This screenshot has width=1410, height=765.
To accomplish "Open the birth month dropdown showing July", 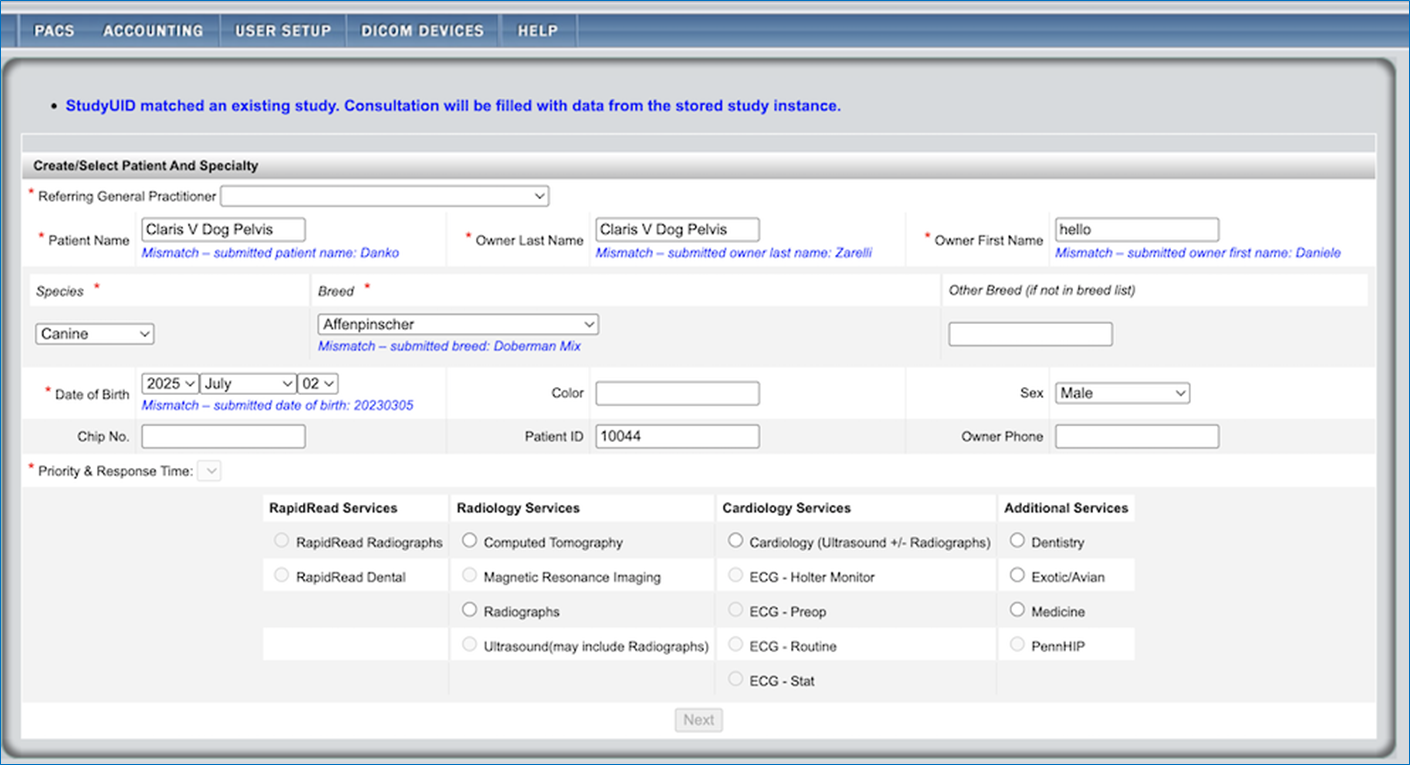I will pos(247,382).
